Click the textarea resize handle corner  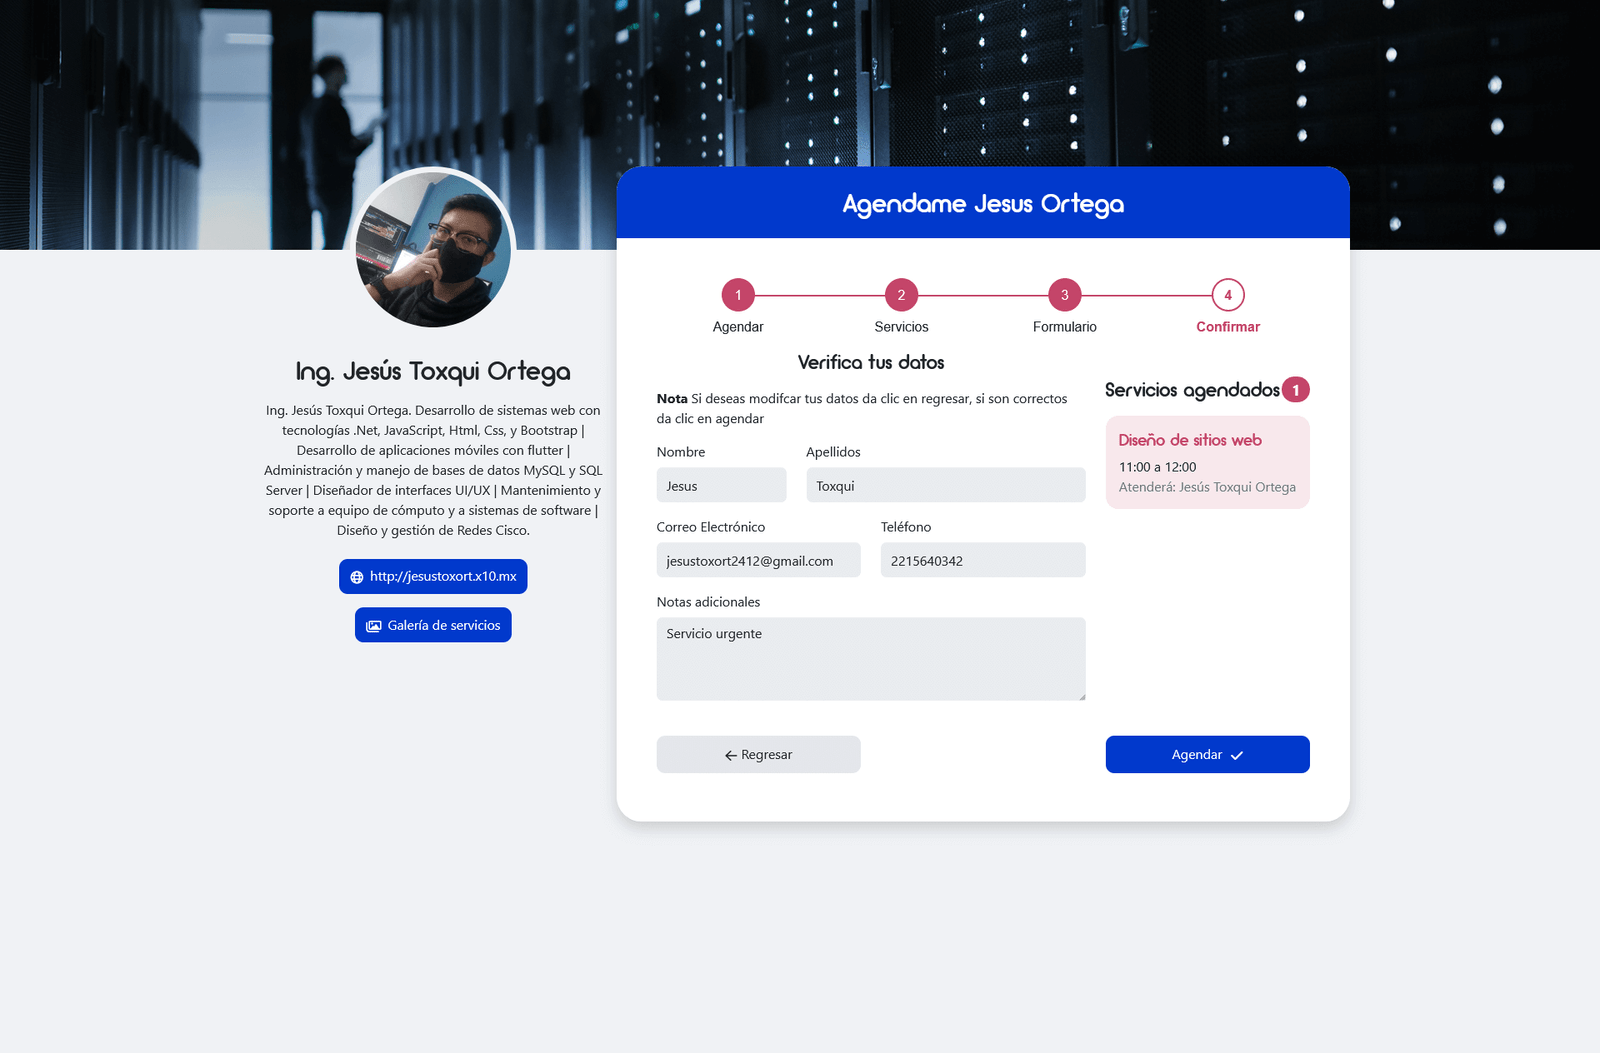1081,696
